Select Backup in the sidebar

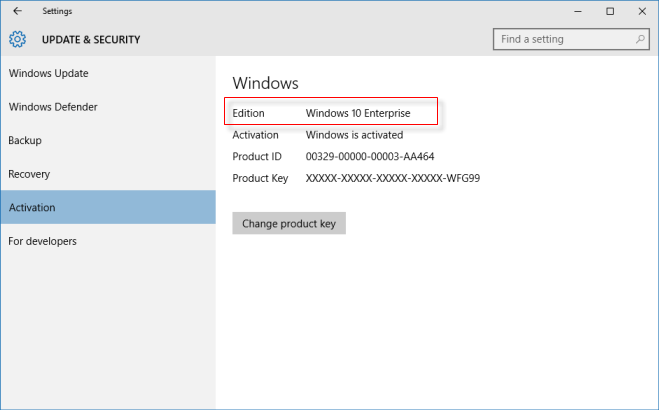[x=108, y=140]
